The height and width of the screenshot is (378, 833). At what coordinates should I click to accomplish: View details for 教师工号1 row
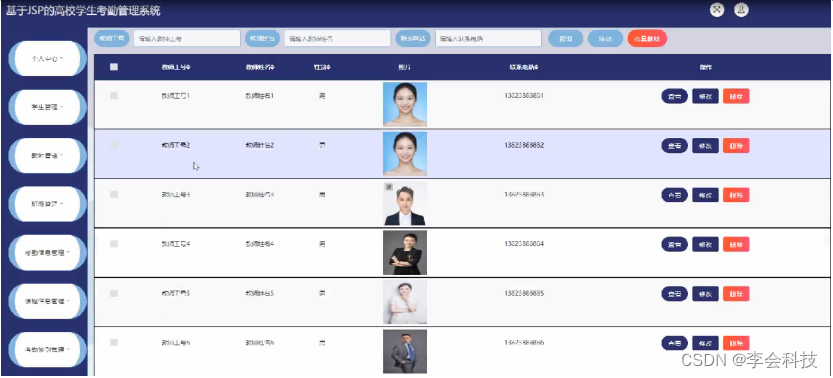[x=675, y=96]
